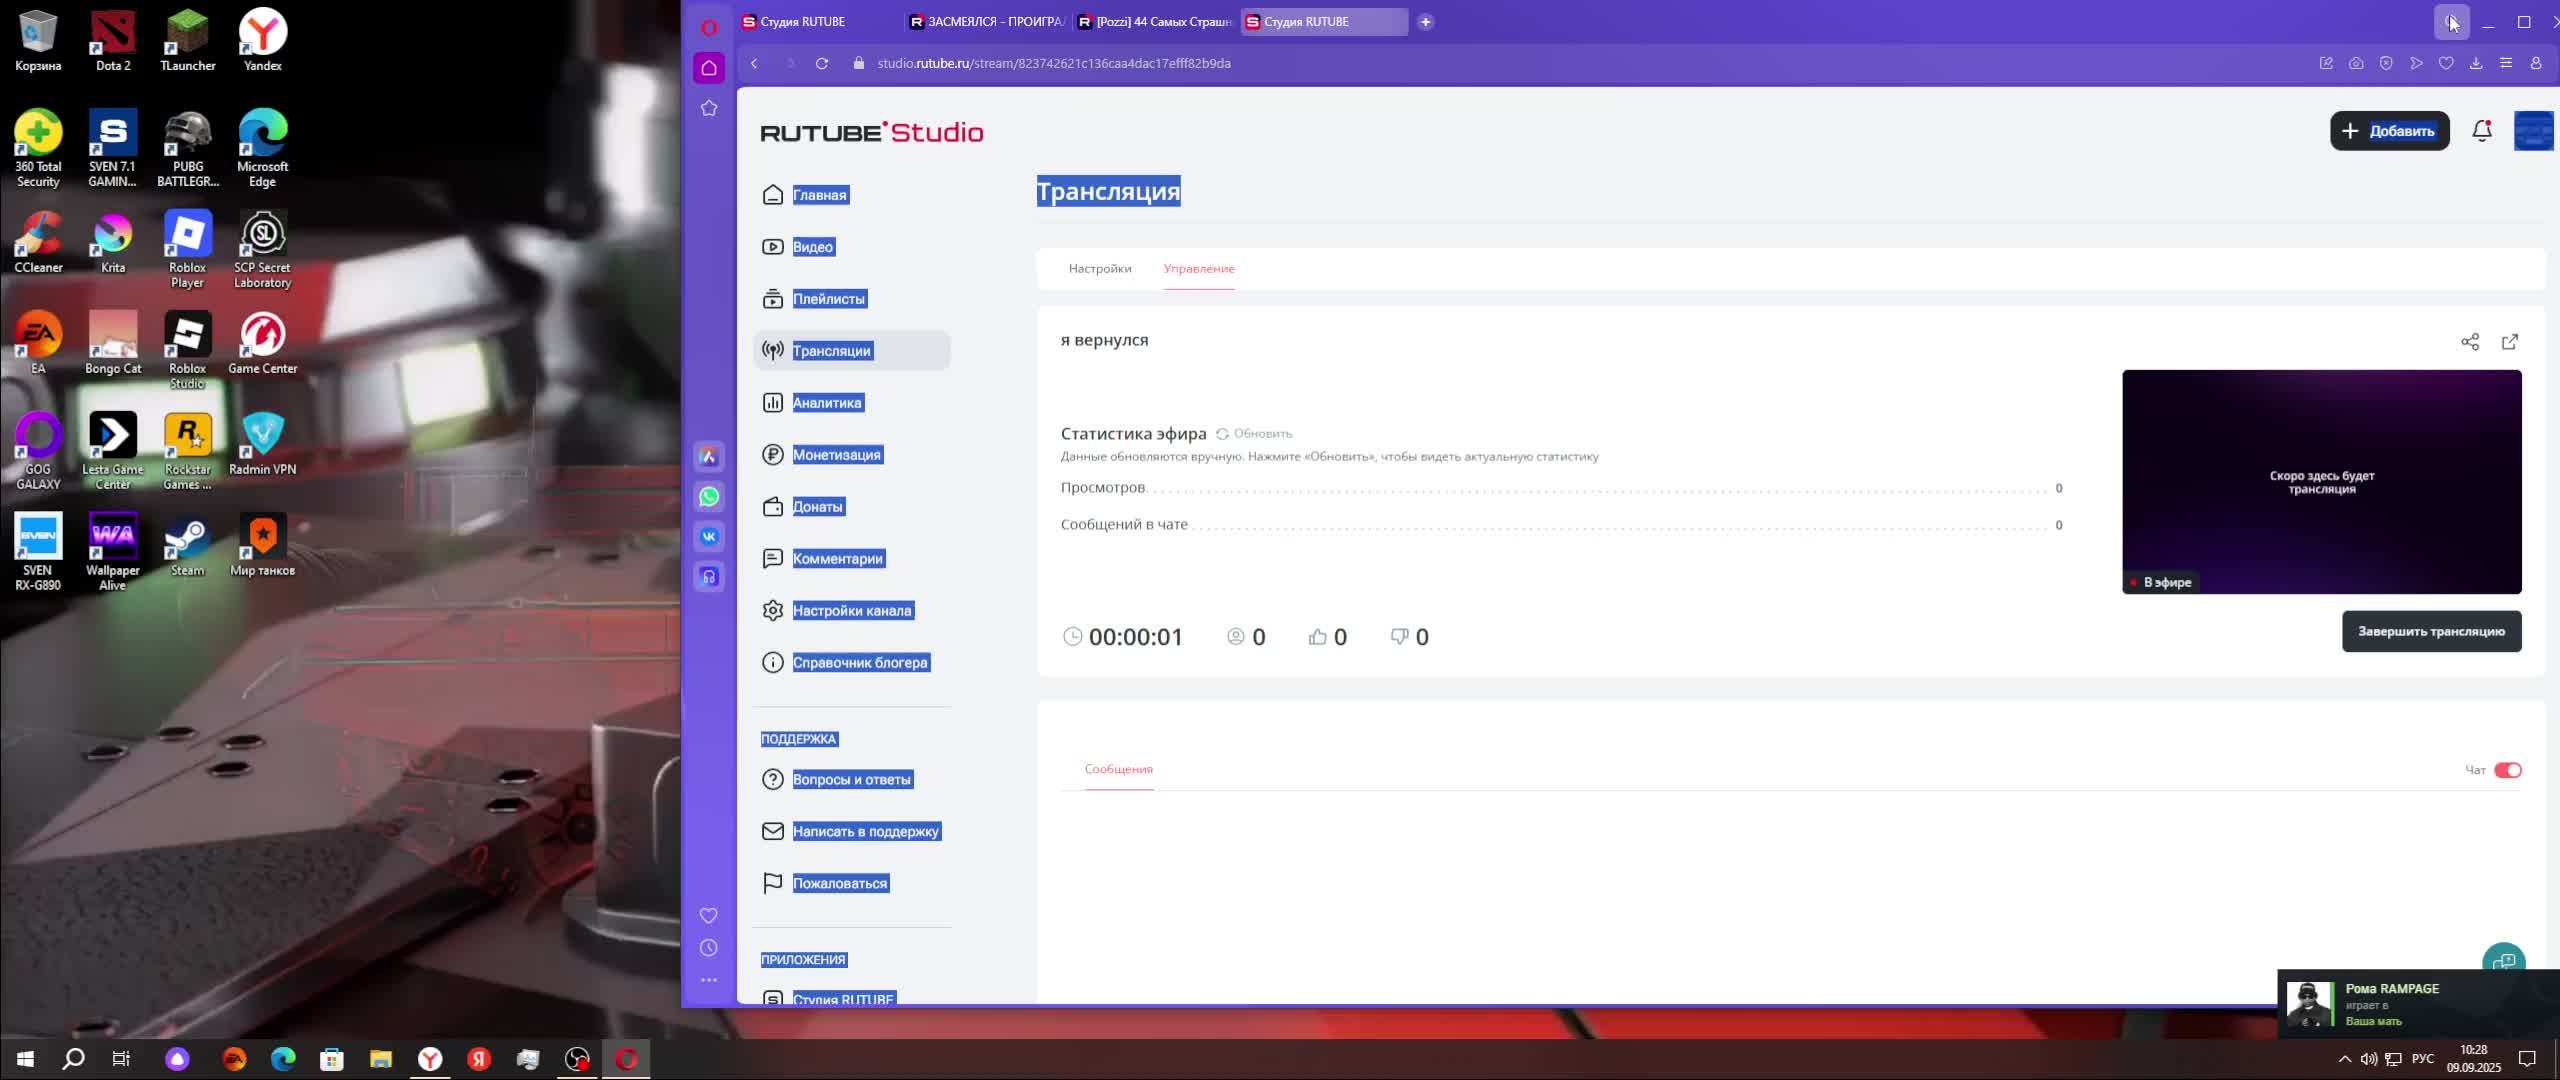Open Opera bookmarks star in sidebar
This screenshot has width=2560, height=1080.
709,108
